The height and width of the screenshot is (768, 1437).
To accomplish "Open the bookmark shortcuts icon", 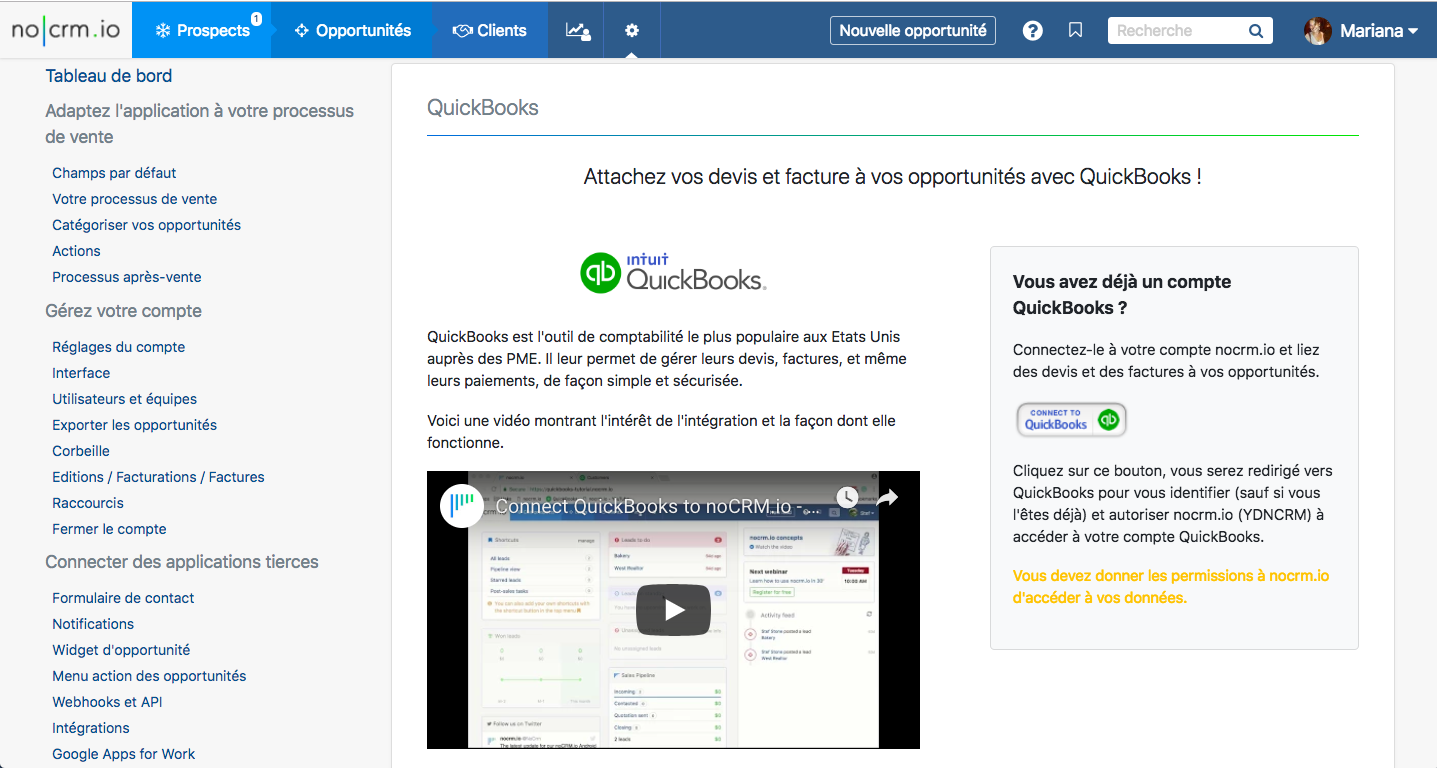I will tap(1075, 31).
